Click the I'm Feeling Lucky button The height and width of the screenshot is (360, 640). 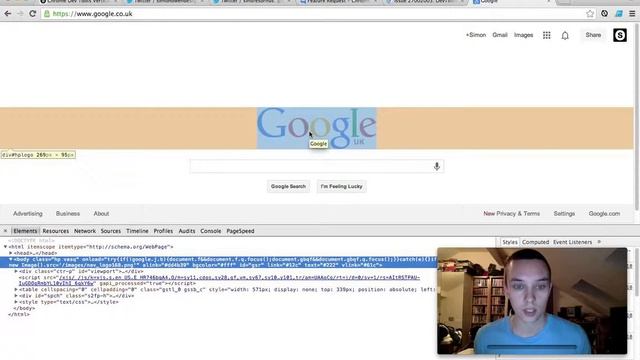point(341,187)
